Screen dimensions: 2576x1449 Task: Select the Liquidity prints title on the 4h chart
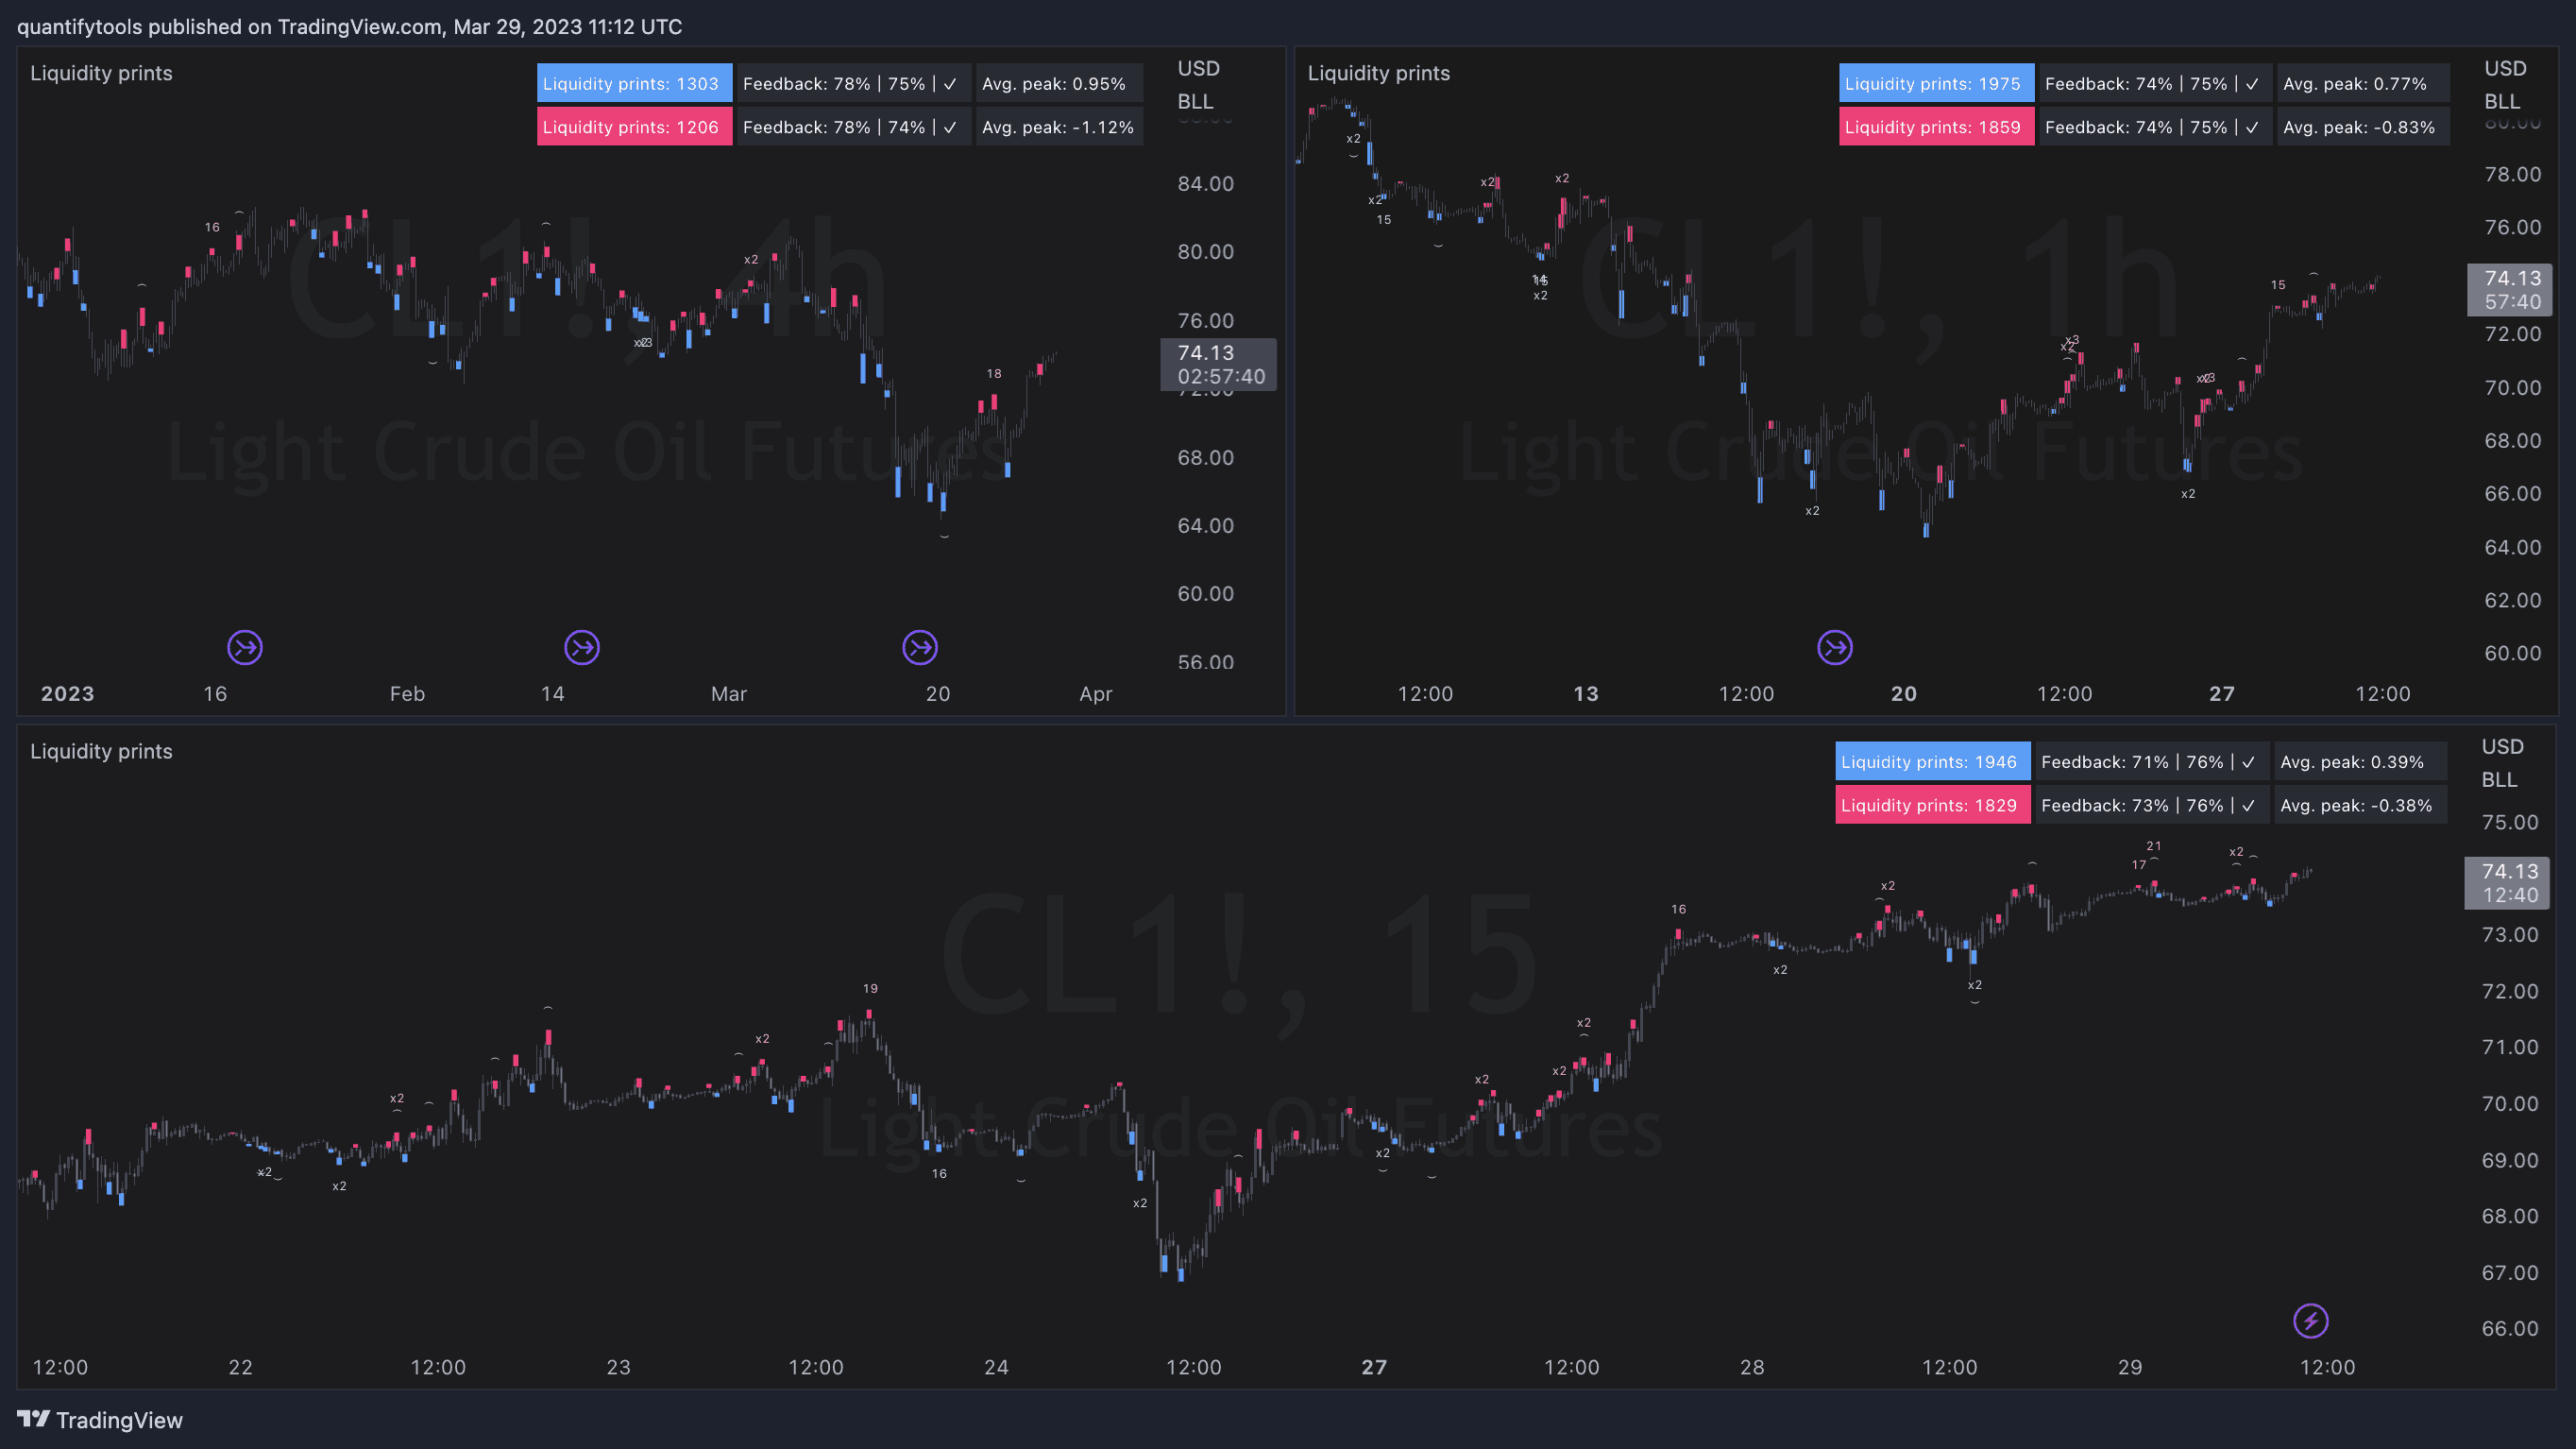tap(101, 73)
